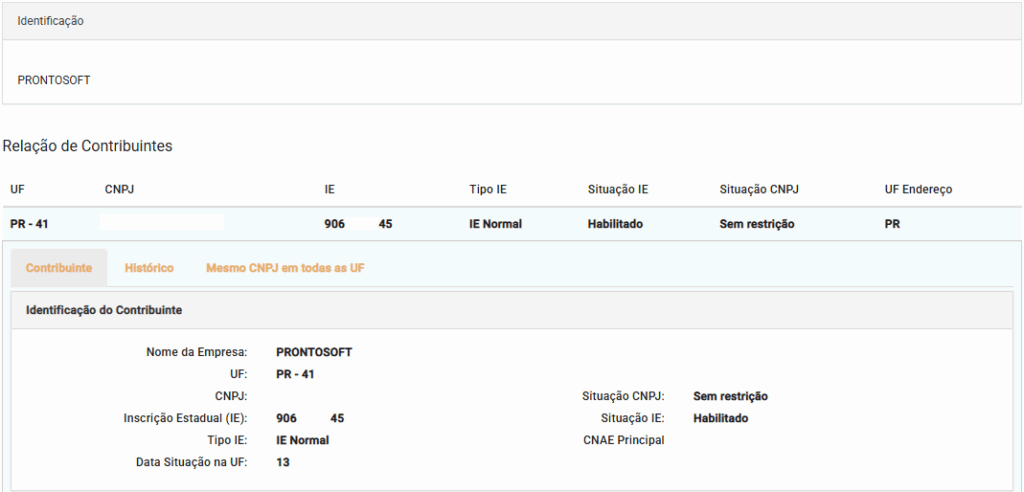Viewport: 1024px width, 492px height.
Task: Click the Relação de Contribuintes heading
Action: (87, 146)
